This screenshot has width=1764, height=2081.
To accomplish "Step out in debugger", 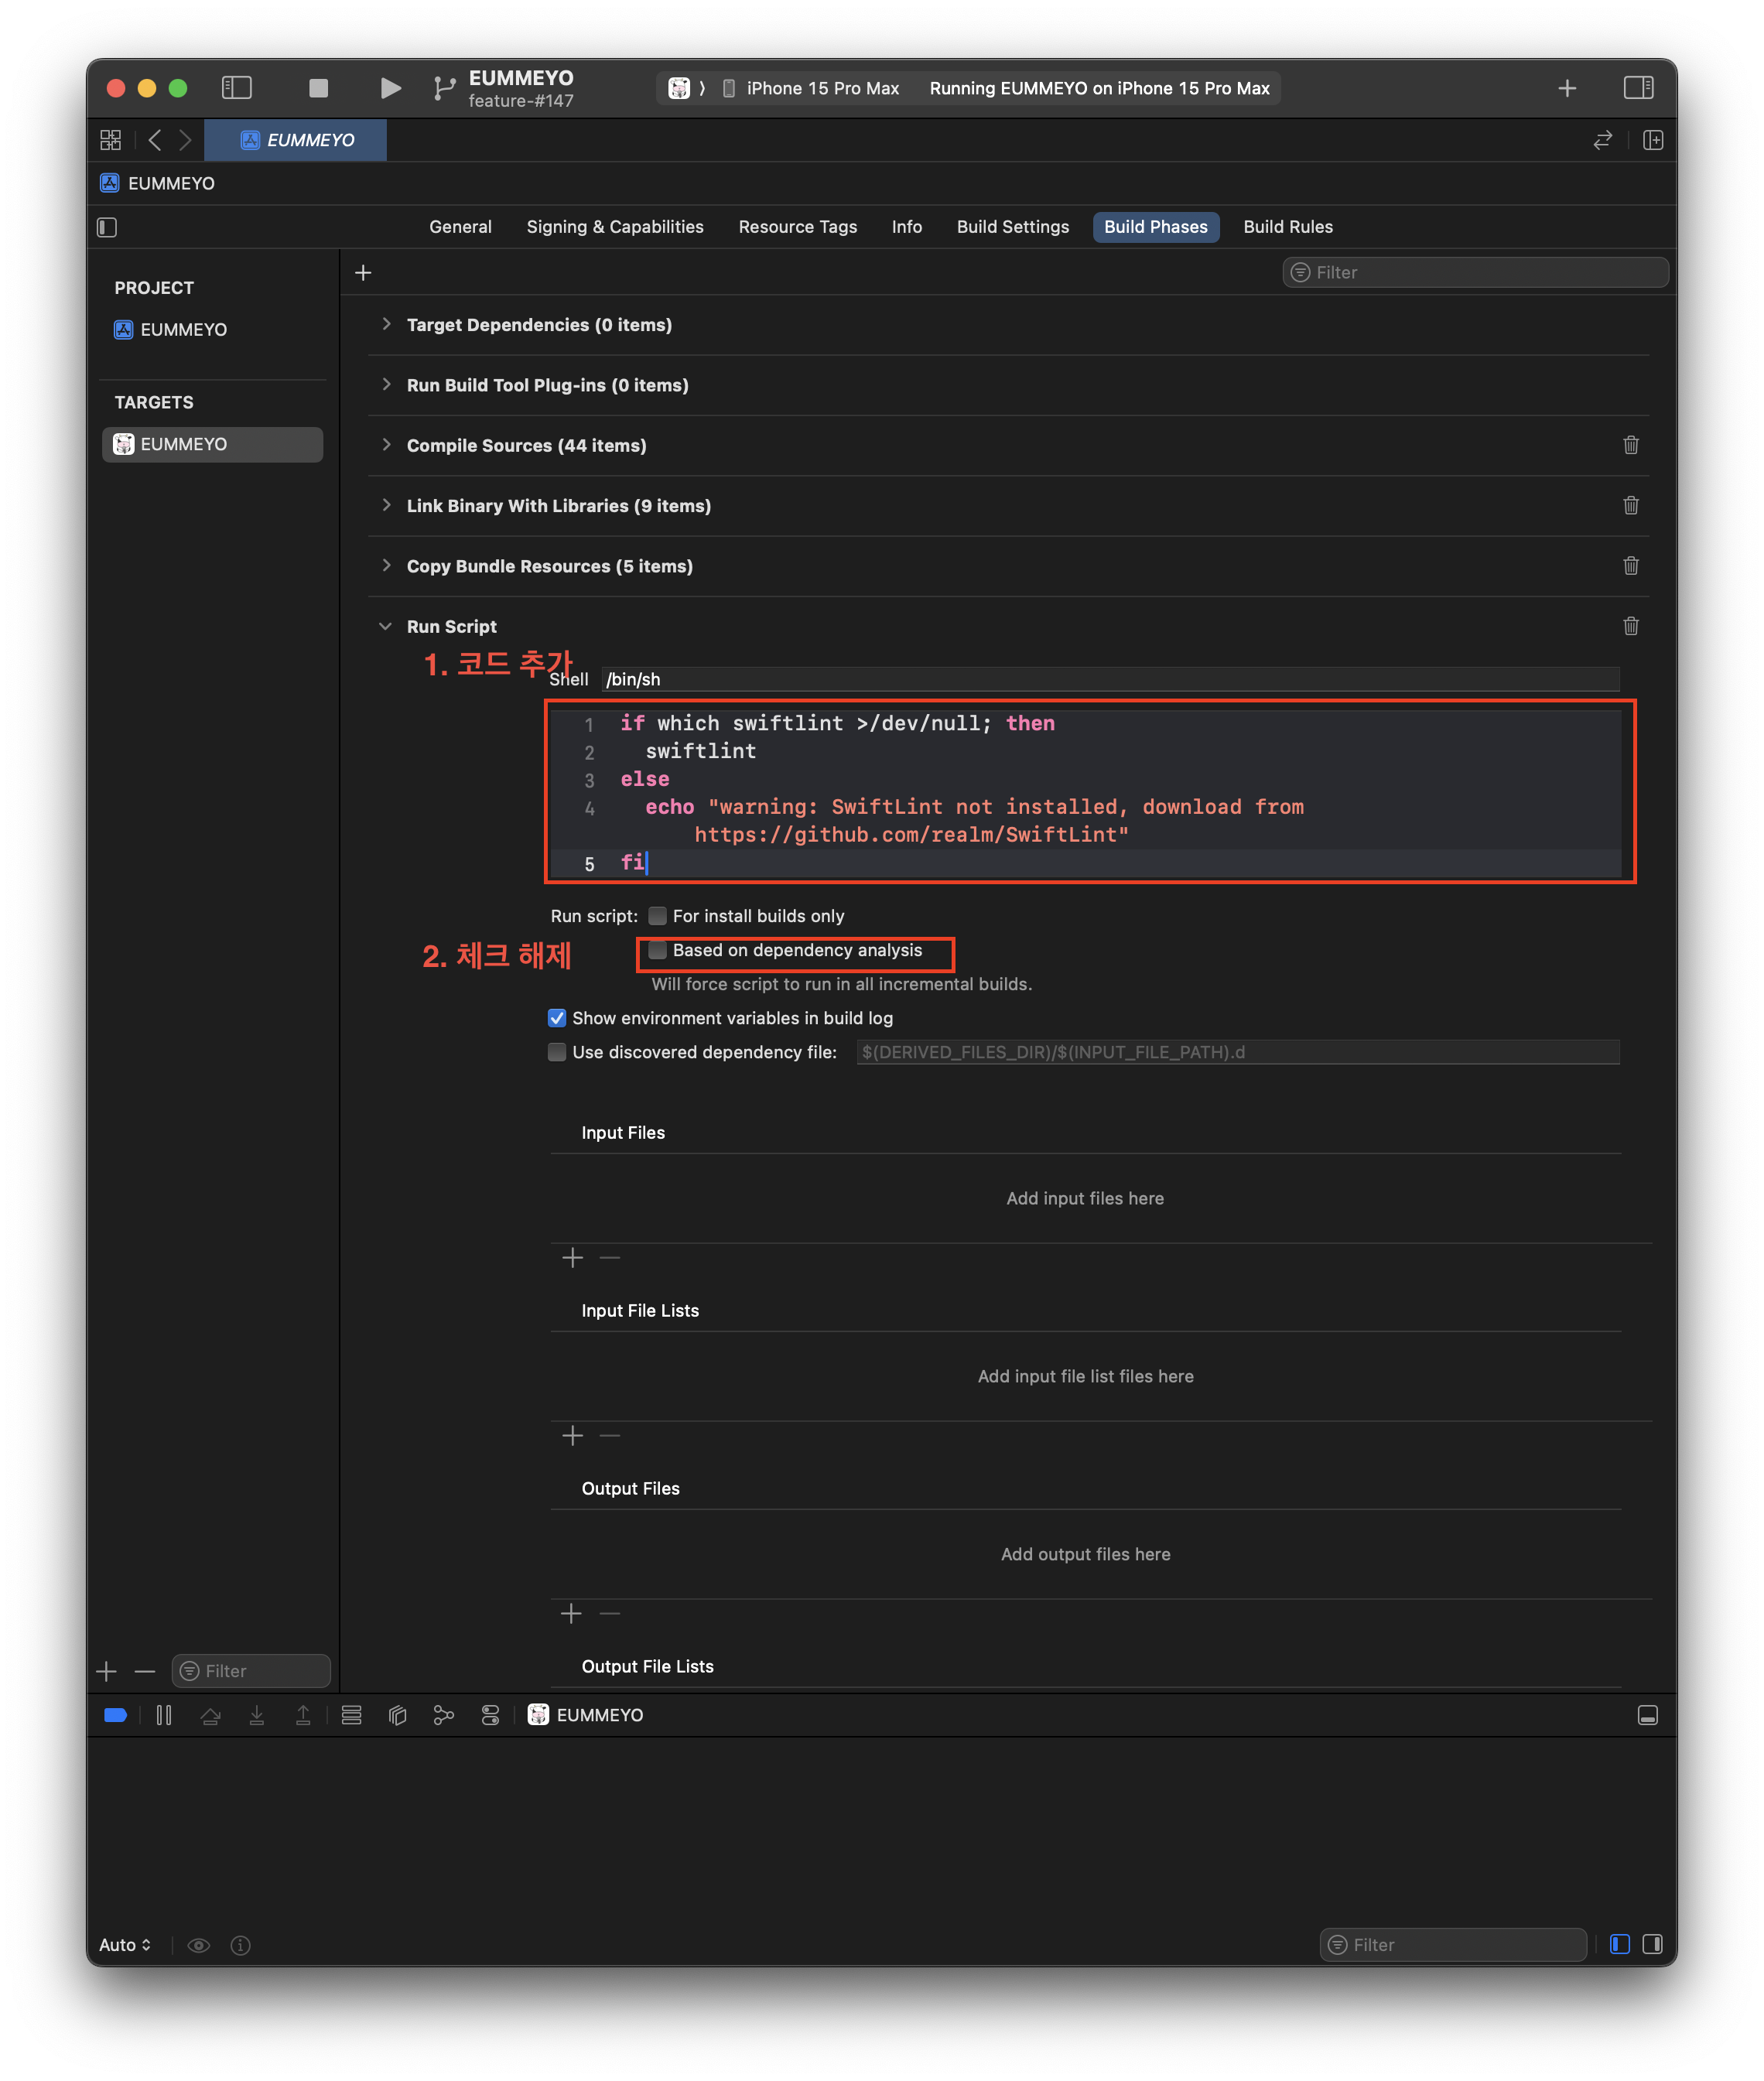I will 303,1714.
